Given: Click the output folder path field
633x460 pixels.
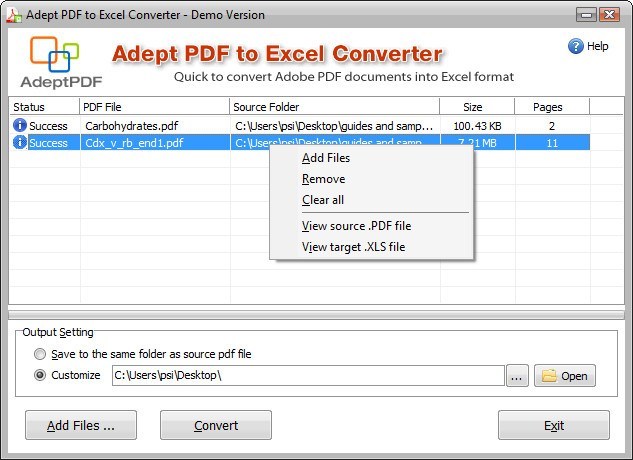Looking at the screenshot, I should [x=307, y=376].
